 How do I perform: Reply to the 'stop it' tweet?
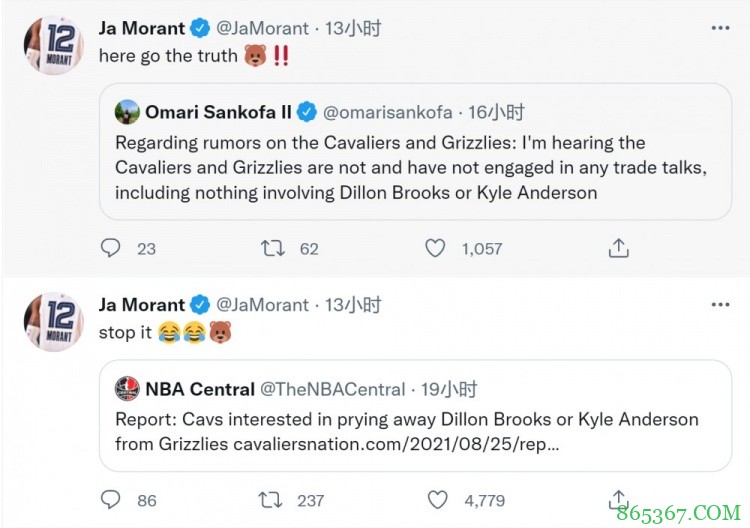coord(111,500)
